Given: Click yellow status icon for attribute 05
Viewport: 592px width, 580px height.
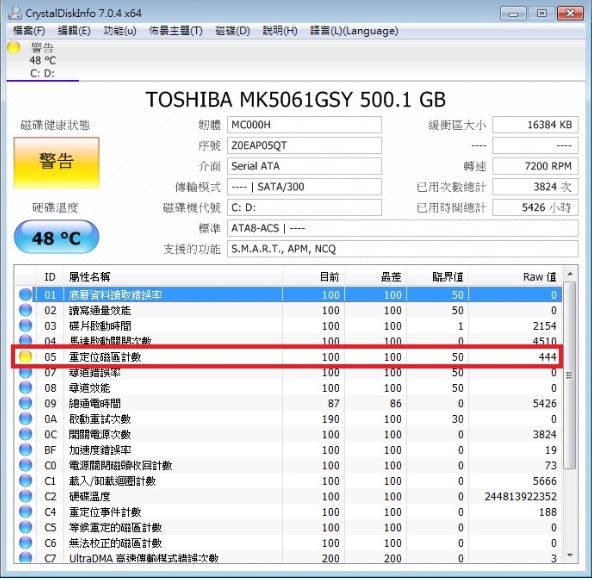Looking at the screenshot, I should click(x=25, y=356).
